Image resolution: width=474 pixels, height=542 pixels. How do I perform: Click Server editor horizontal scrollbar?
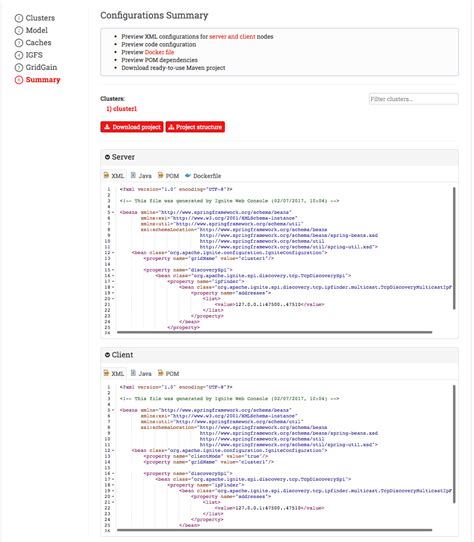[x=275, y=332]
